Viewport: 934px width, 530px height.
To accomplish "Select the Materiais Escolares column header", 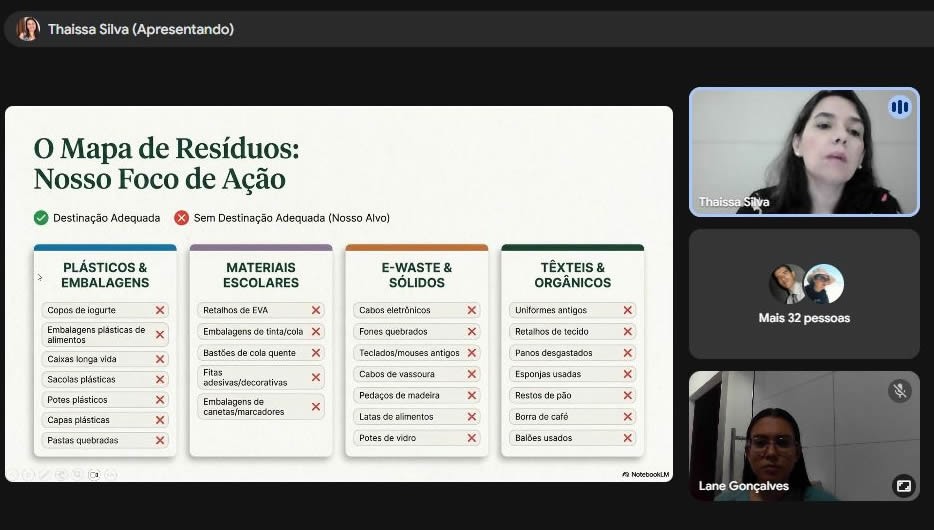I will [x=261, y=275].
